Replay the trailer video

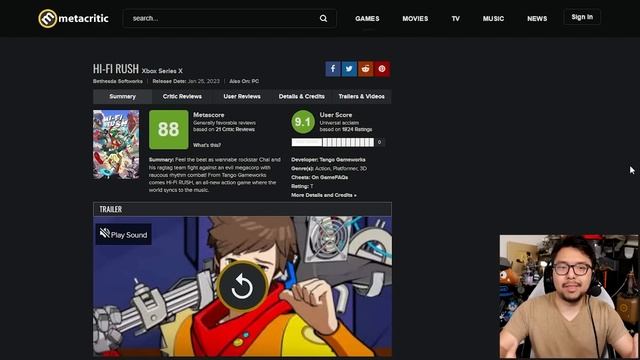tap(242, 287)
